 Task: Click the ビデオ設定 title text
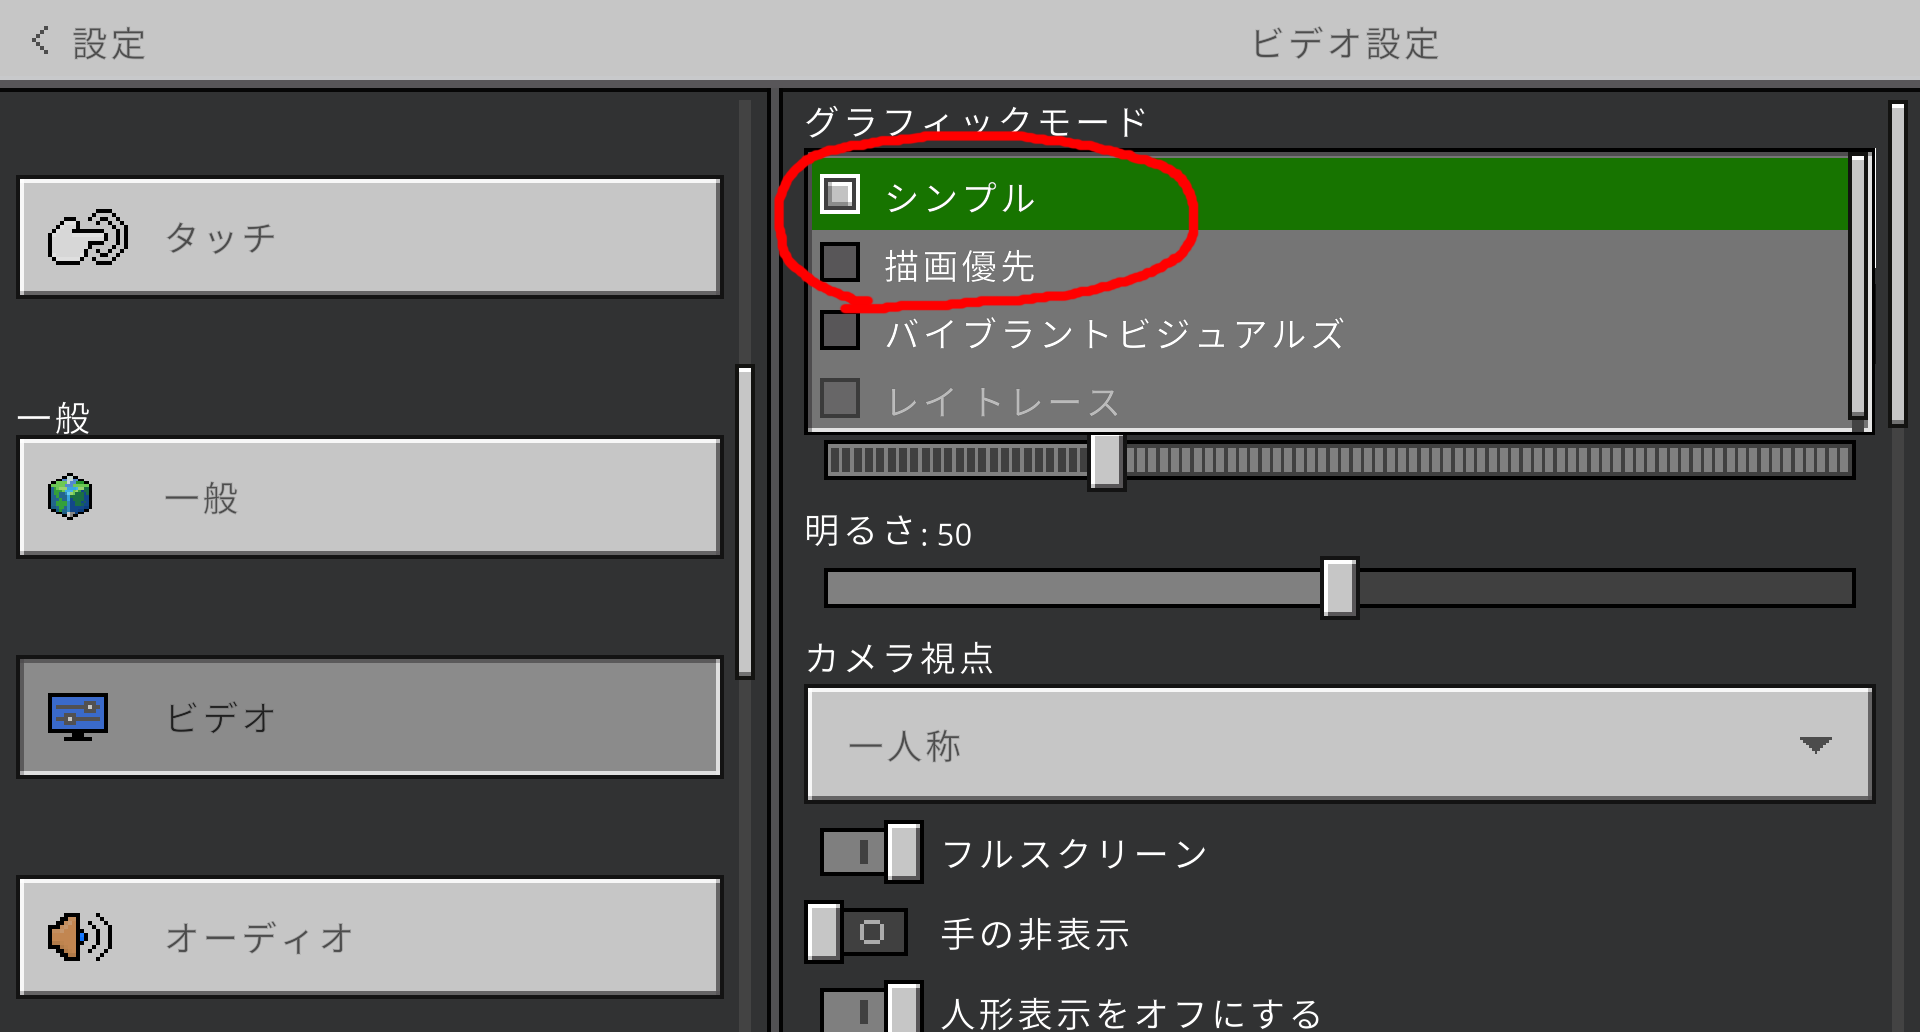(x=1345, y=43)
